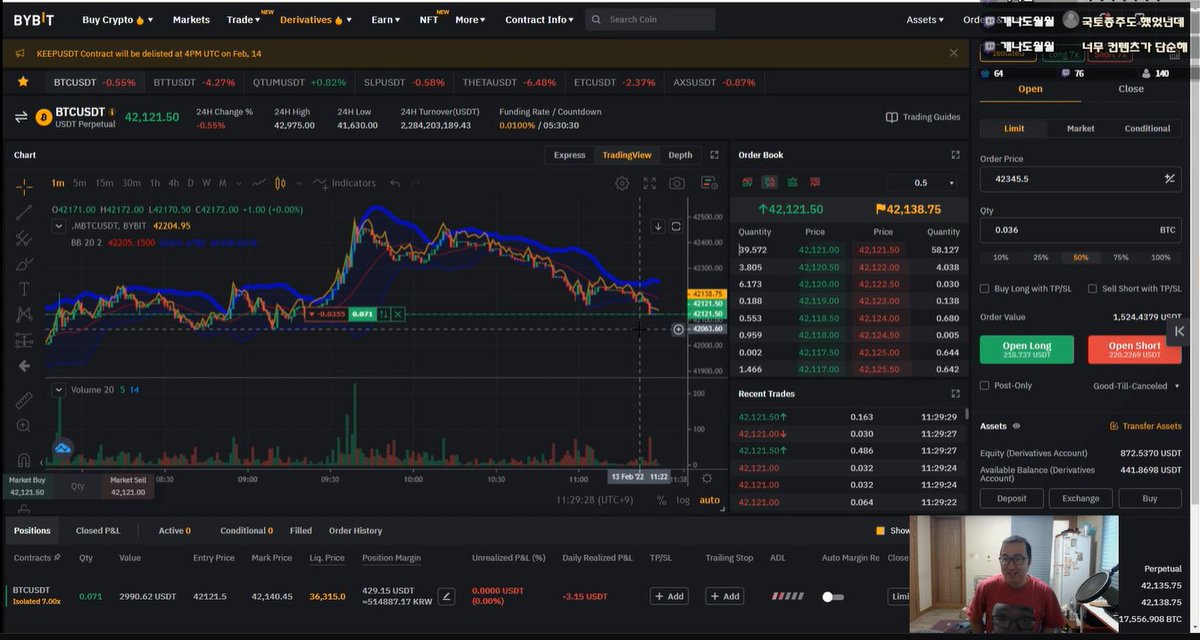The image size is (1200, 640).
Task: Toggle auto scale on chart
Action: [709, 500]
